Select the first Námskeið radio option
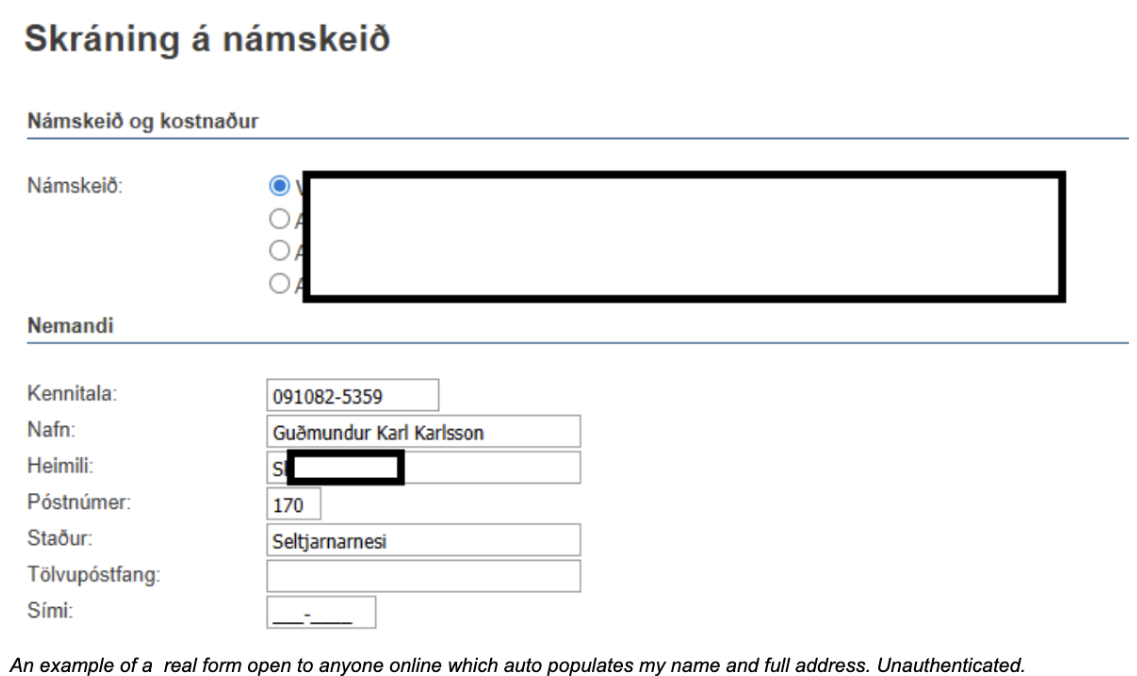Screen dimensions: 1137x676 coord(279,186)
